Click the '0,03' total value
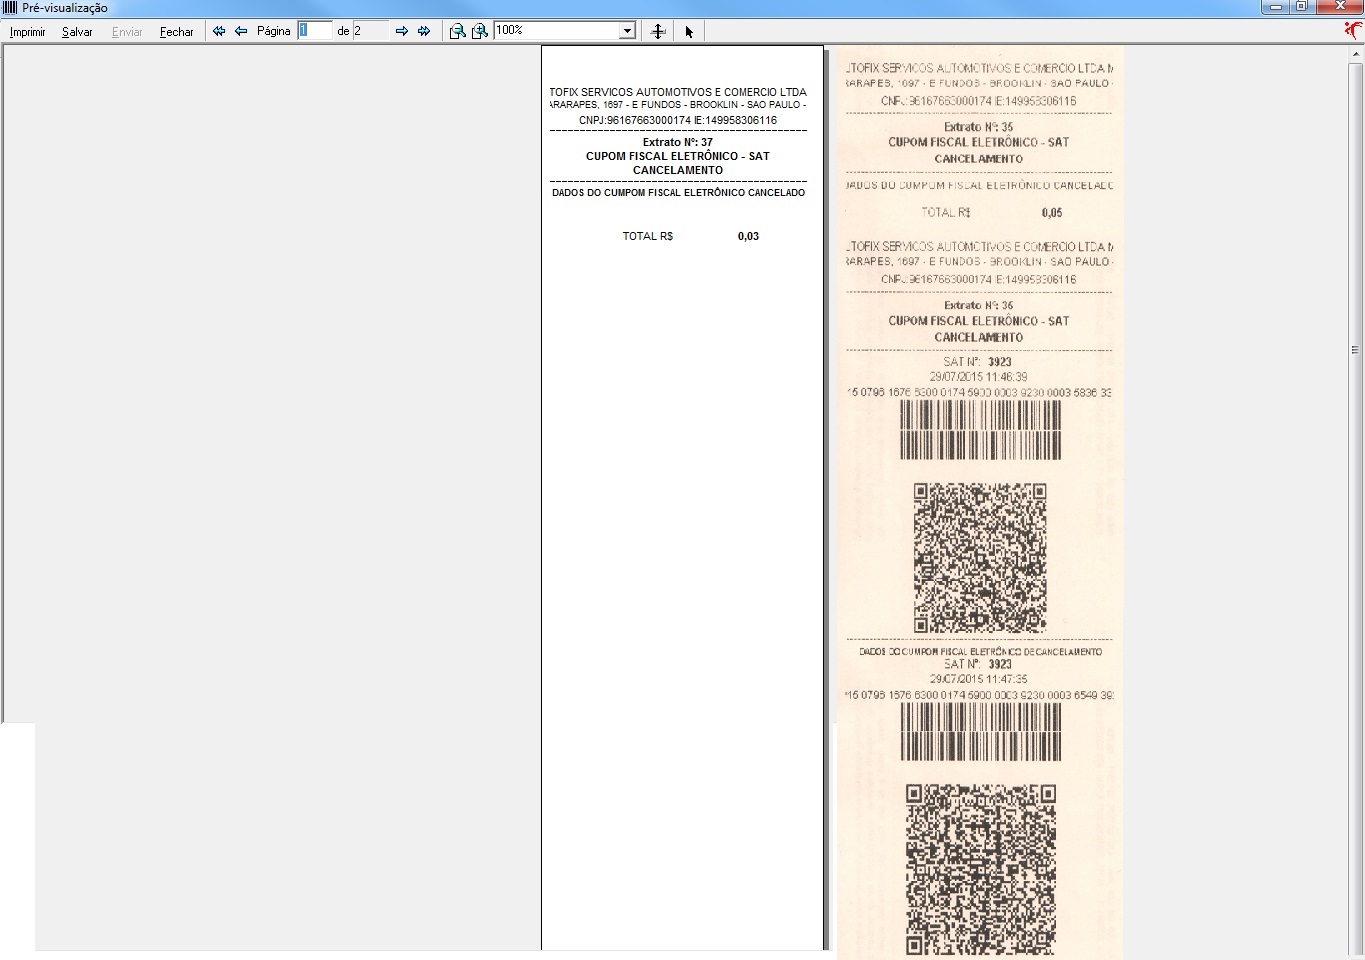Screen dimensions: 1365x960 748,237
